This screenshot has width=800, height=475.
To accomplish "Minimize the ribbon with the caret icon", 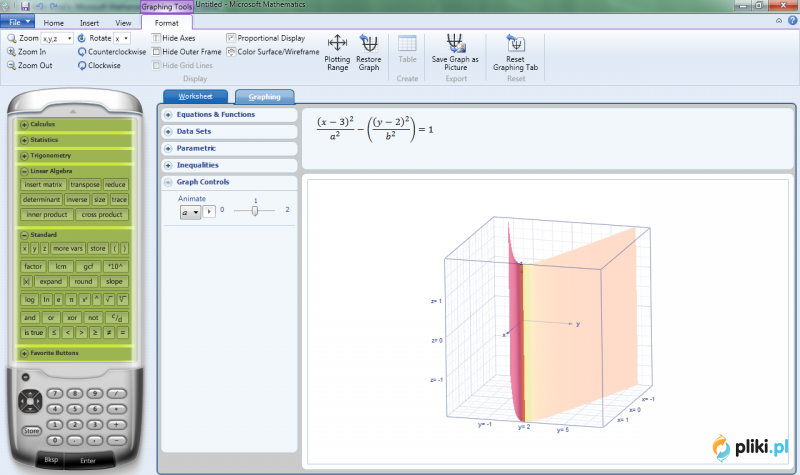I will 779,21.
